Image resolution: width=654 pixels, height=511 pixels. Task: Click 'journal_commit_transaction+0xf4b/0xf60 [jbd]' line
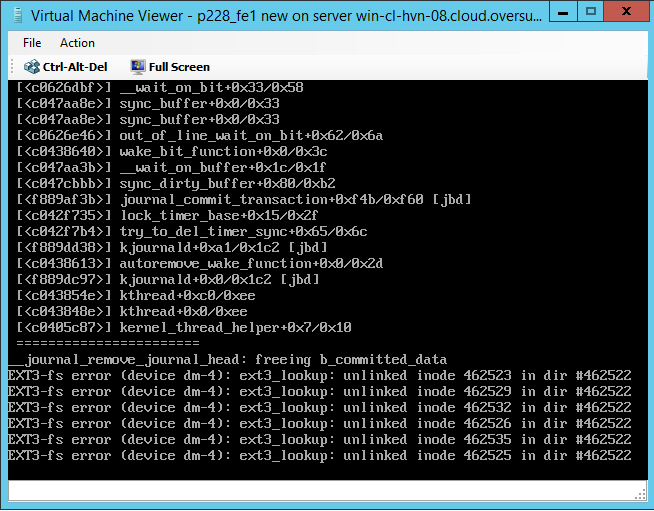(244, 199)
